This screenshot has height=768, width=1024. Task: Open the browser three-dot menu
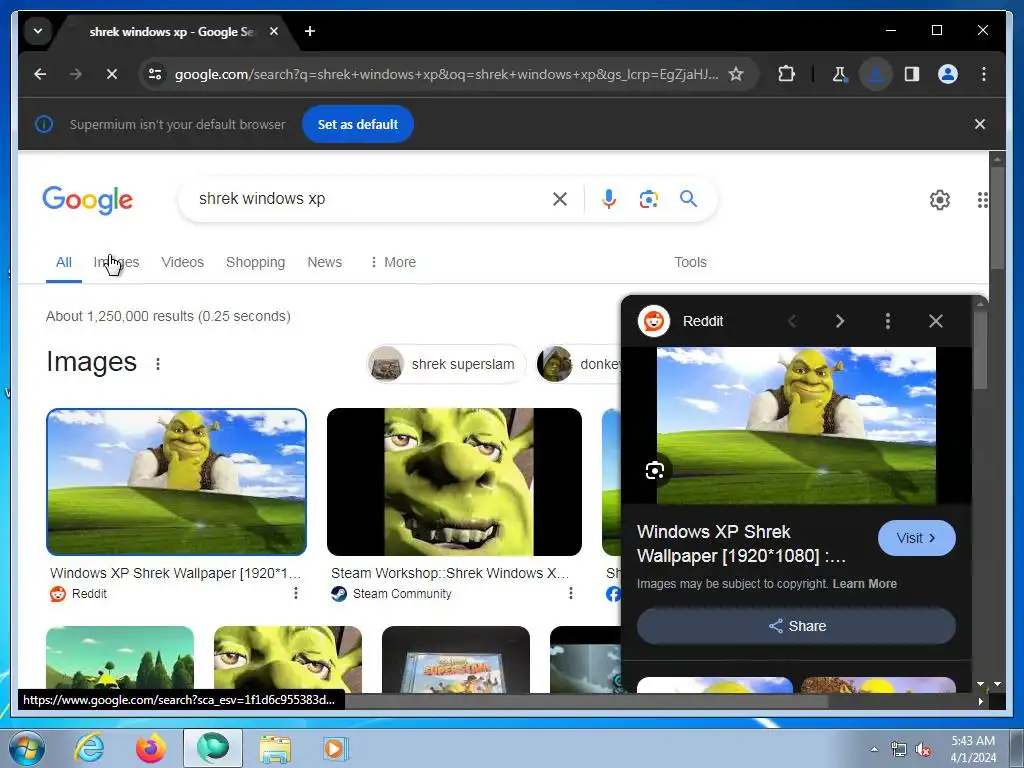point(984,74)
